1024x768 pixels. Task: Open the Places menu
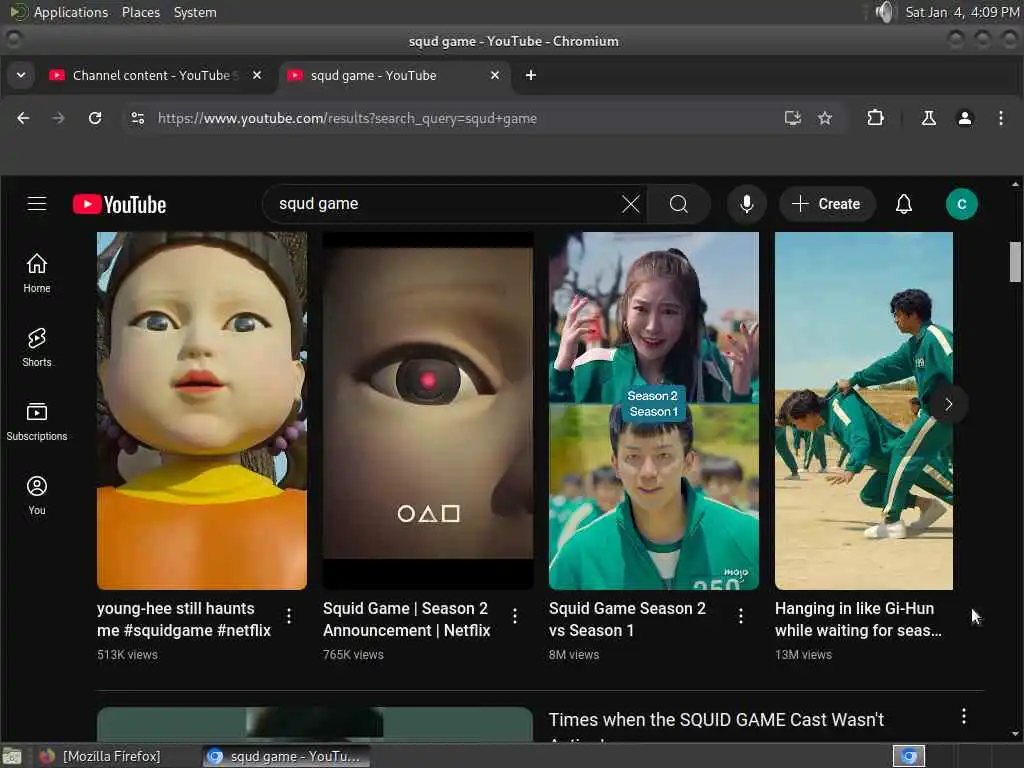[140, 12]
